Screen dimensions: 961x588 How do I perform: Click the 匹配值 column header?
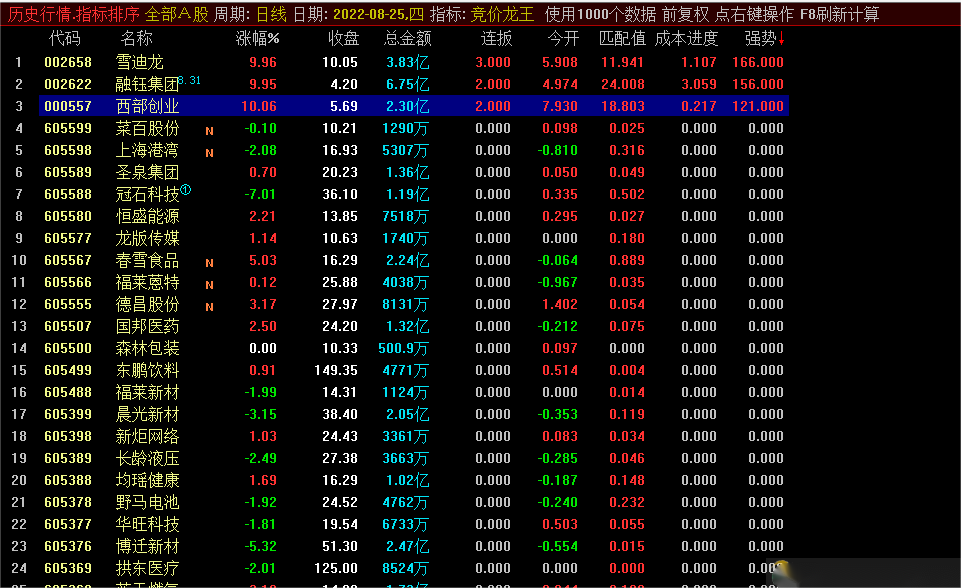coord(622,39)
